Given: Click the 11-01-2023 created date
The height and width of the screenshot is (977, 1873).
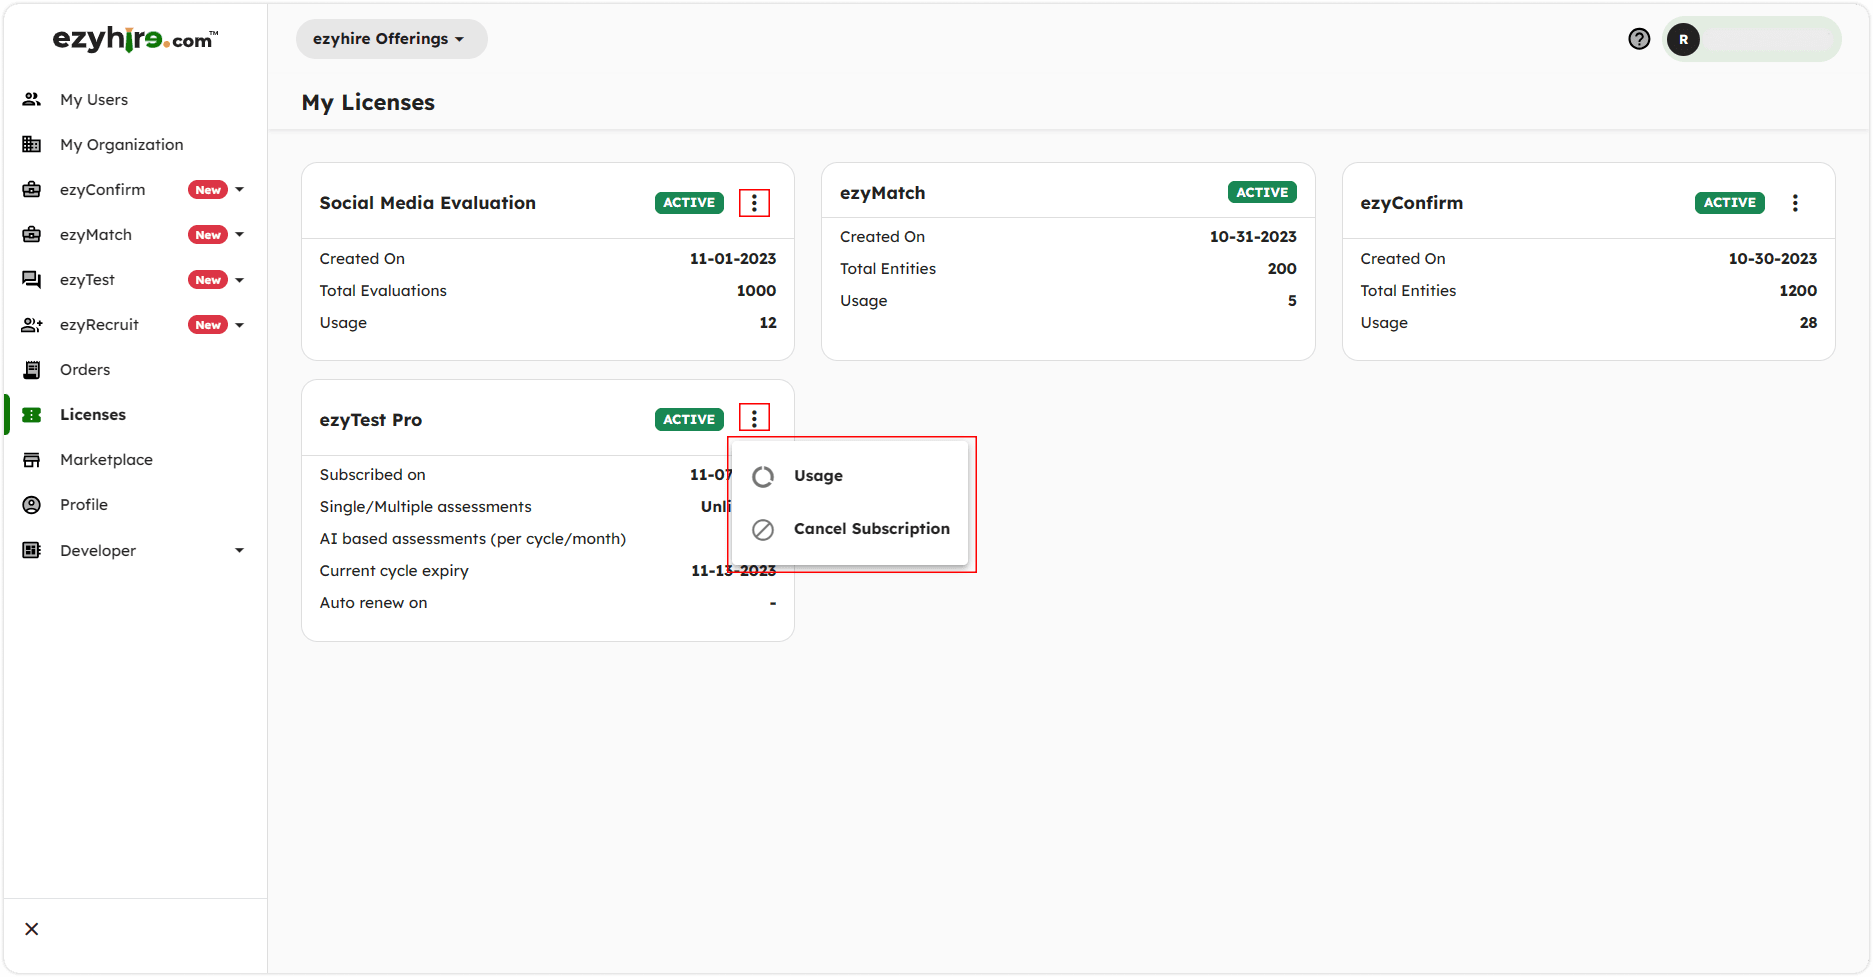Looking at the screenshot, I should (x=733, y=258).
